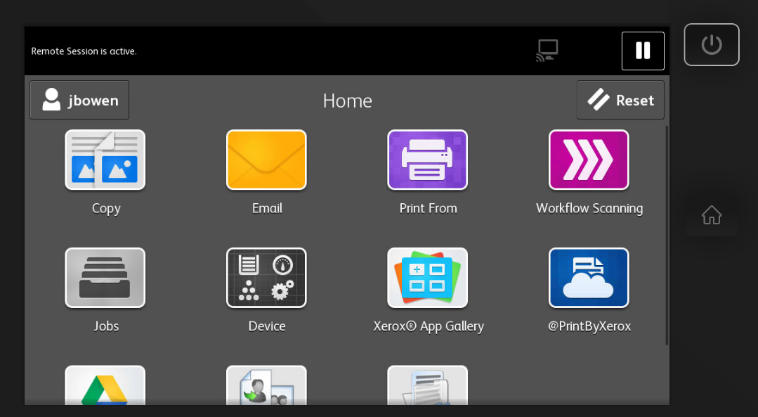Open the Copy app
This screenshot has height=417, width=758.
pyautogui.click(x=105, y=160)
